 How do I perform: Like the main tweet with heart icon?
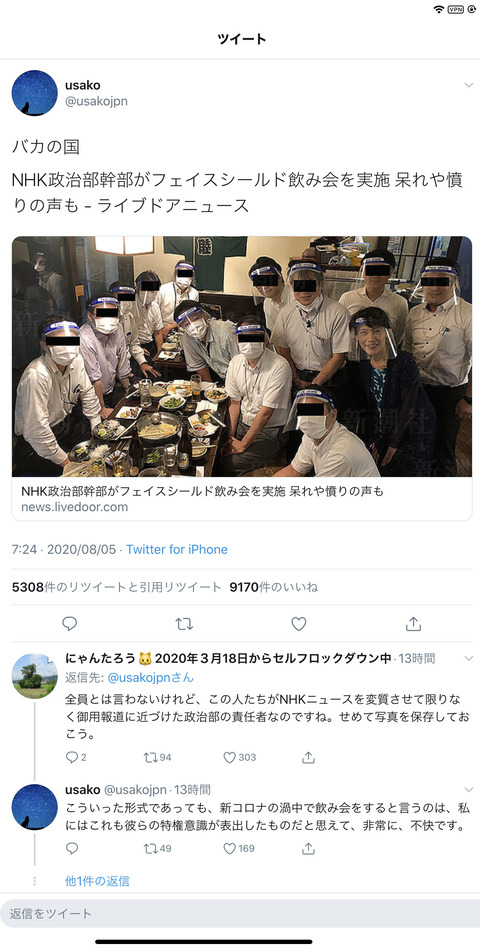tap(299, 623)
